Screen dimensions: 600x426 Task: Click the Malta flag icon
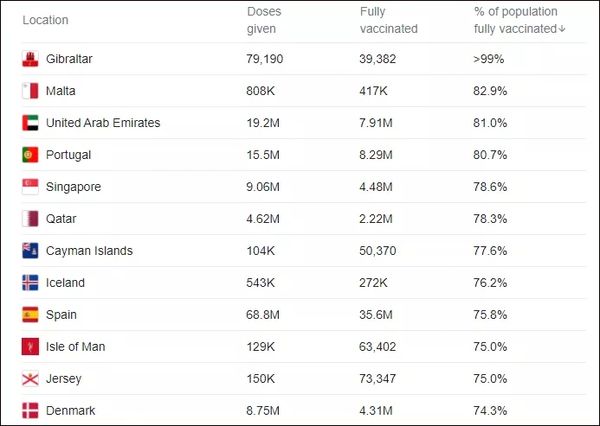click(x=30, y=91)
